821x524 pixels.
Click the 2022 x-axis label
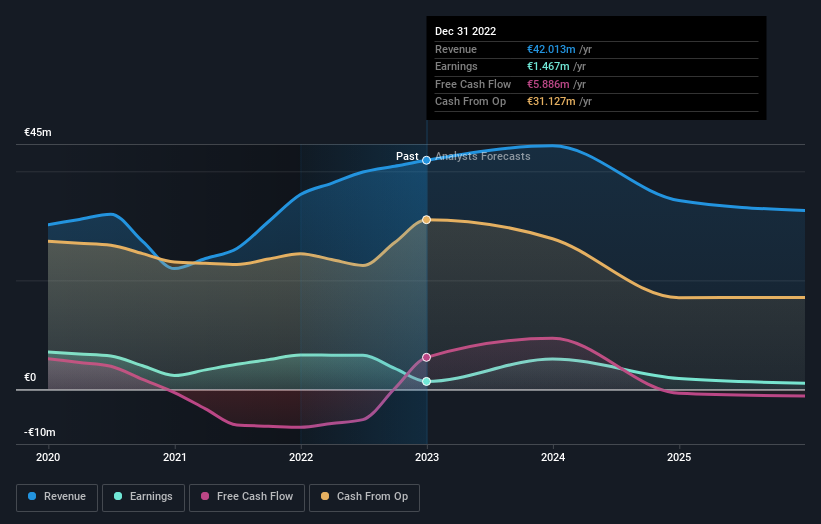[x=301, y=458]
